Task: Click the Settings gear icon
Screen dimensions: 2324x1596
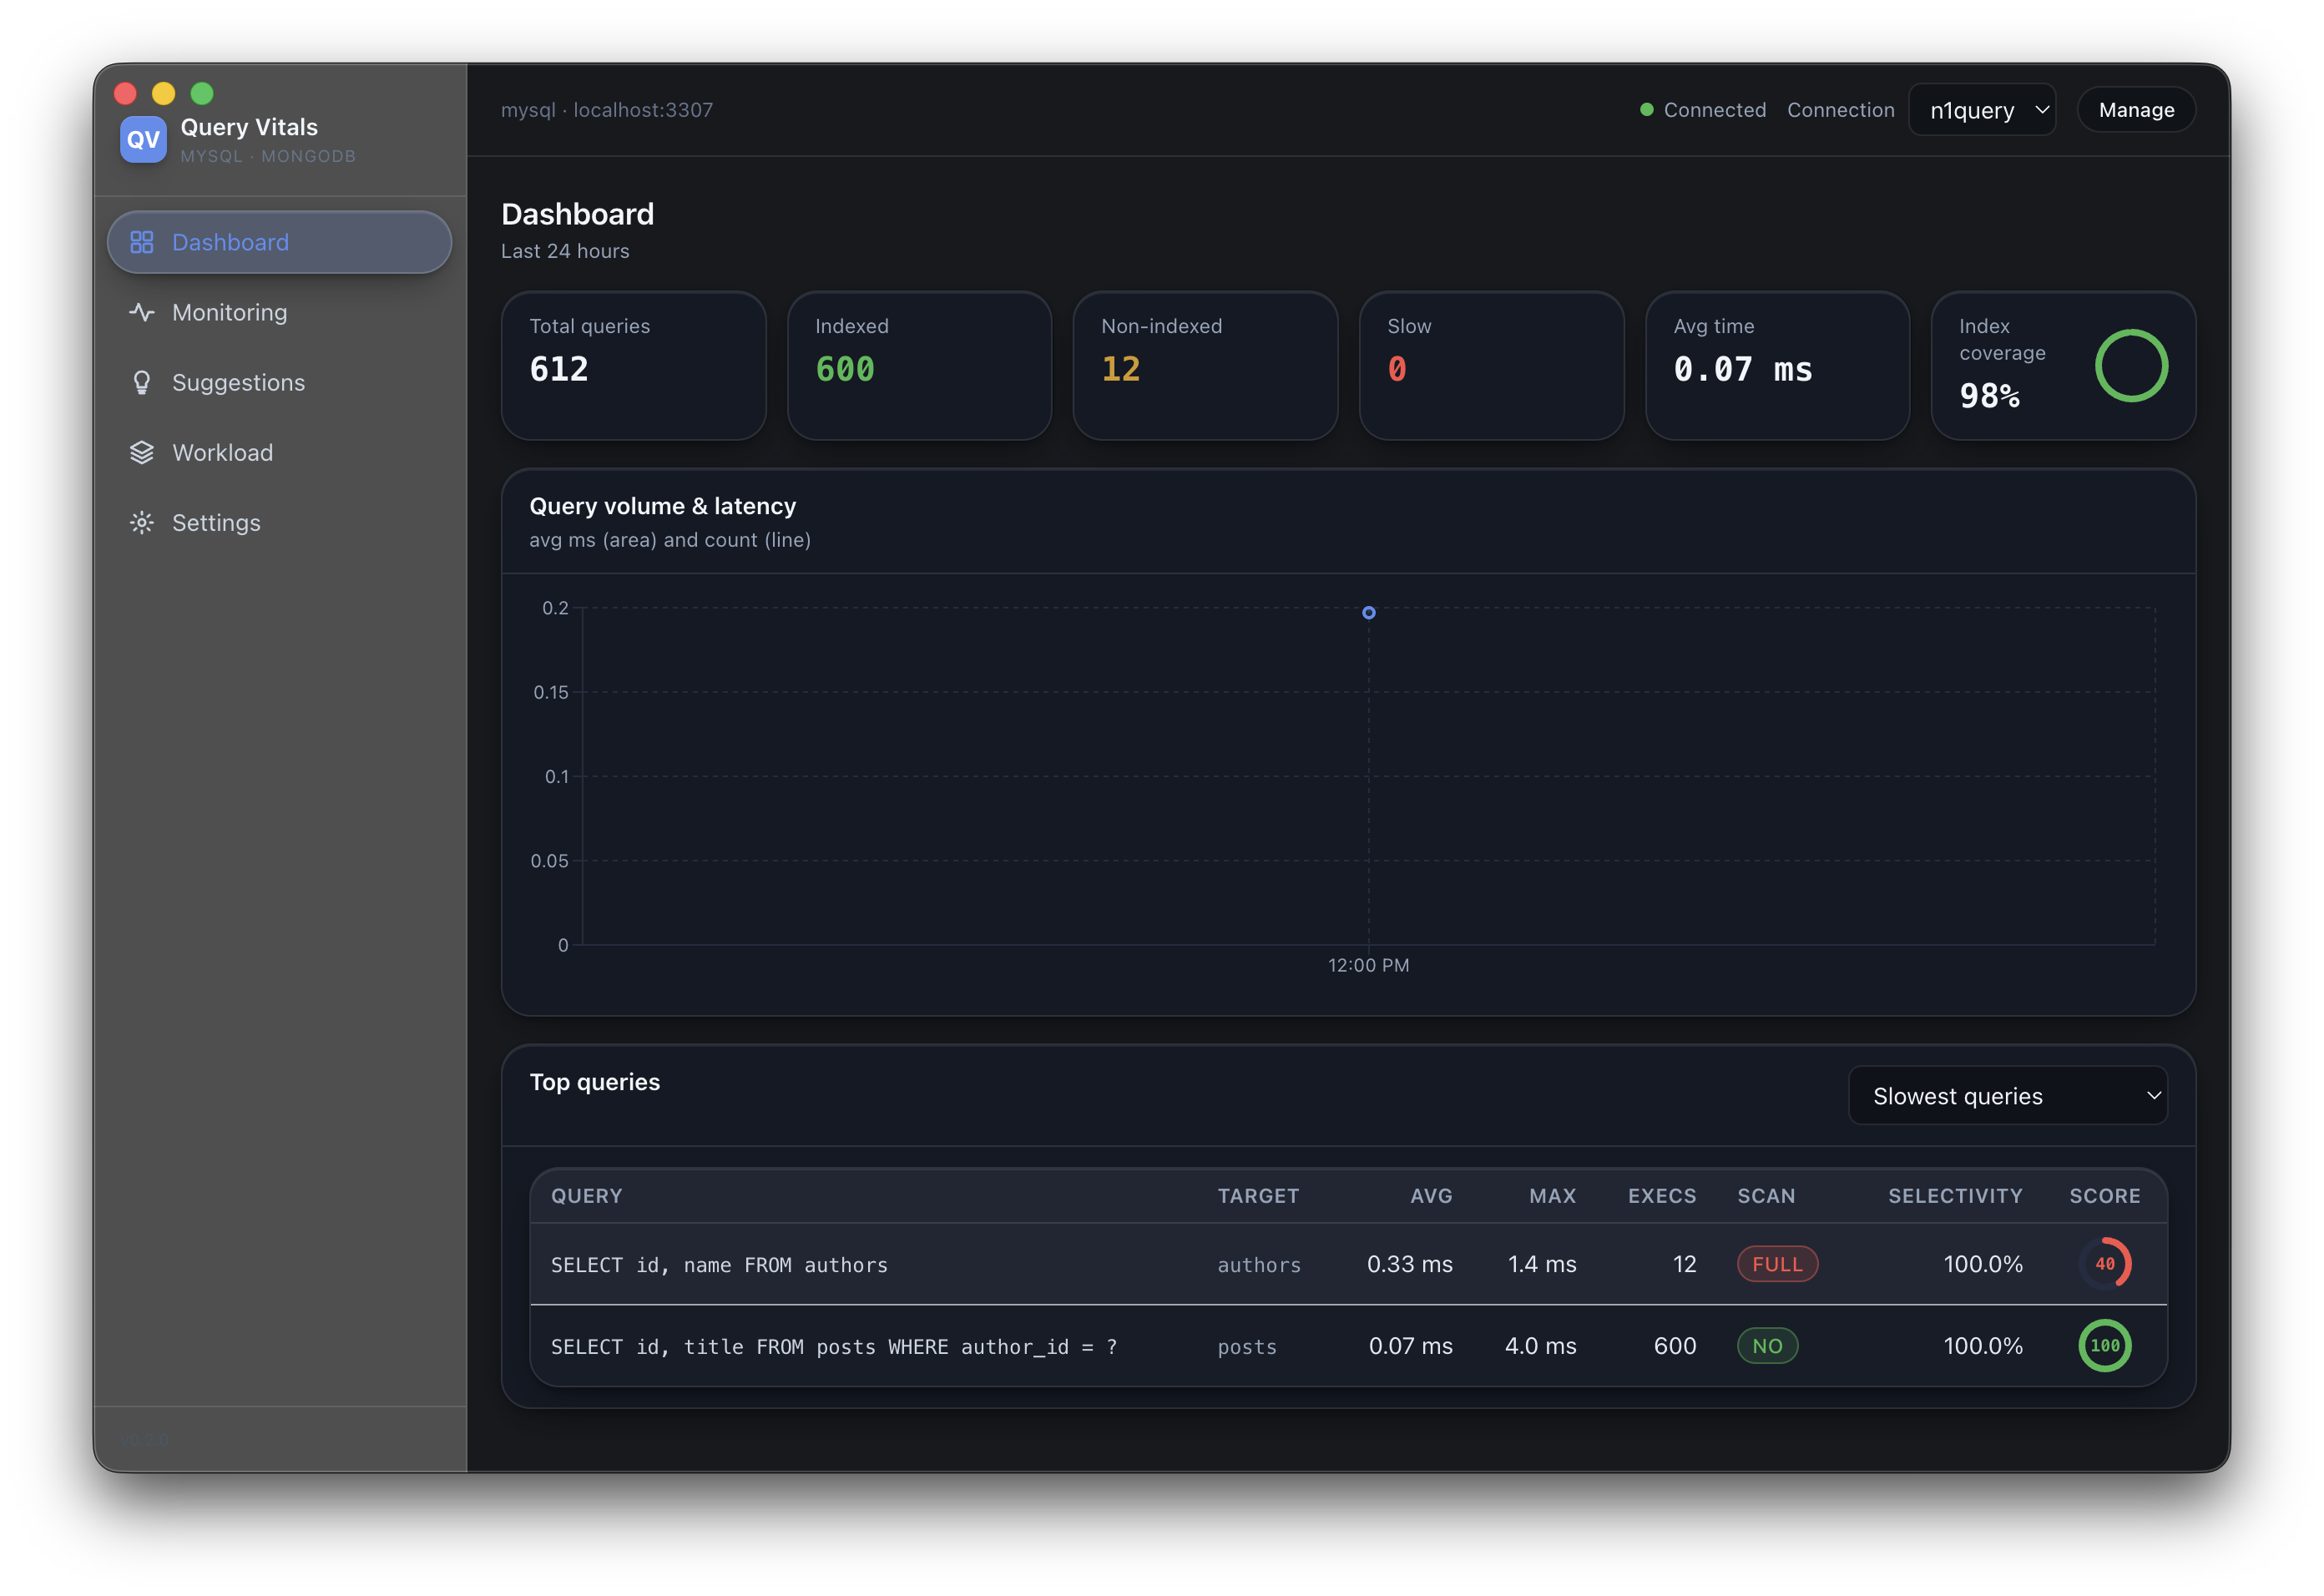Action: click(142, 522)
